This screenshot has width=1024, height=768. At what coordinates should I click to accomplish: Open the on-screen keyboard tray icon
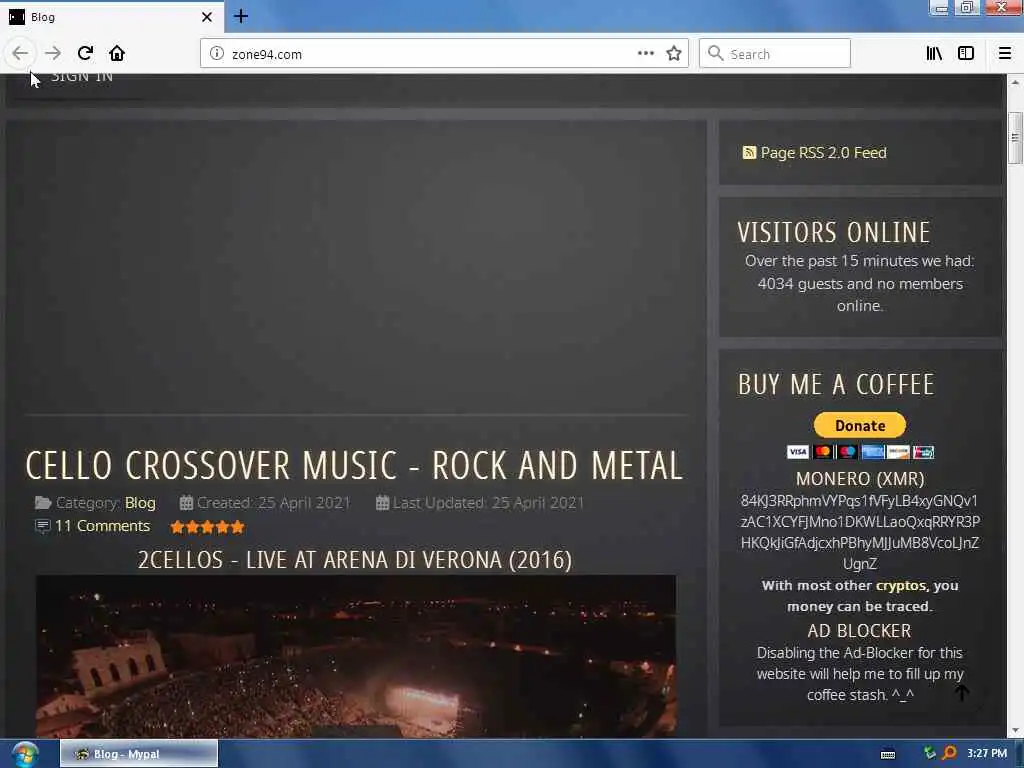coord(888,754)
